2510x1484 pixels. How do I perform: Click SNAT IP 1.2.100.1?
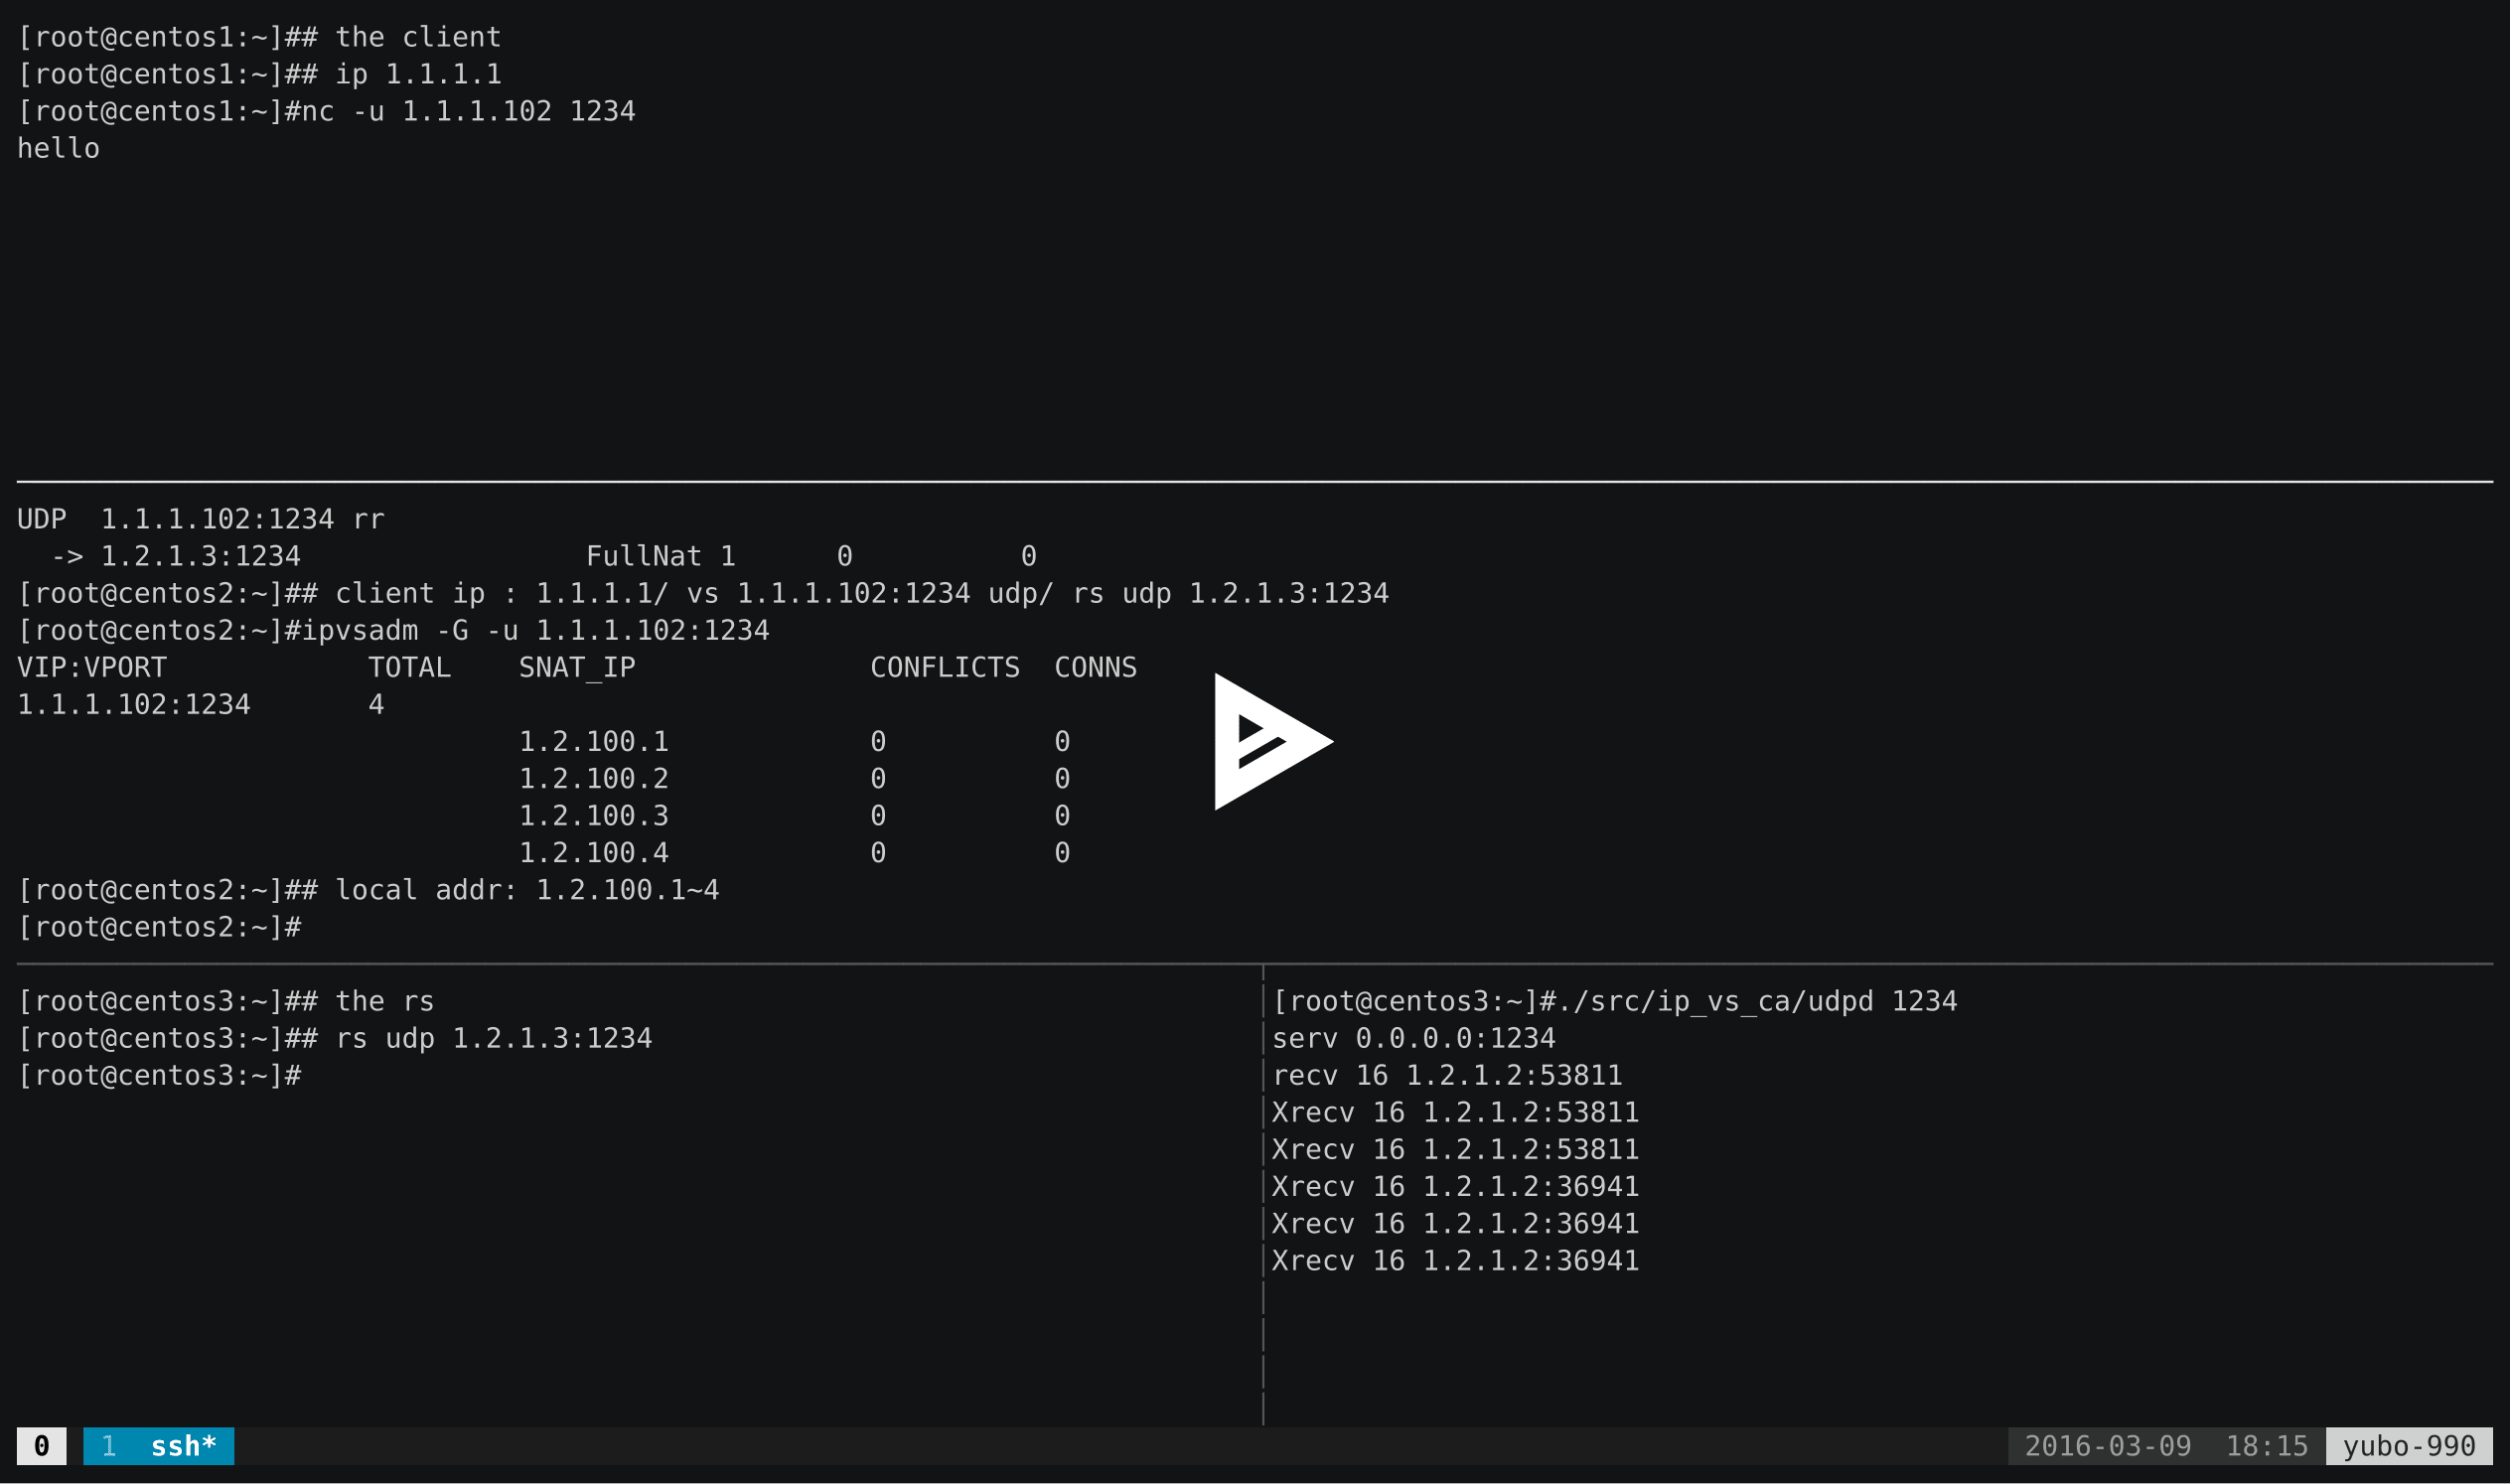click(594, 741)
